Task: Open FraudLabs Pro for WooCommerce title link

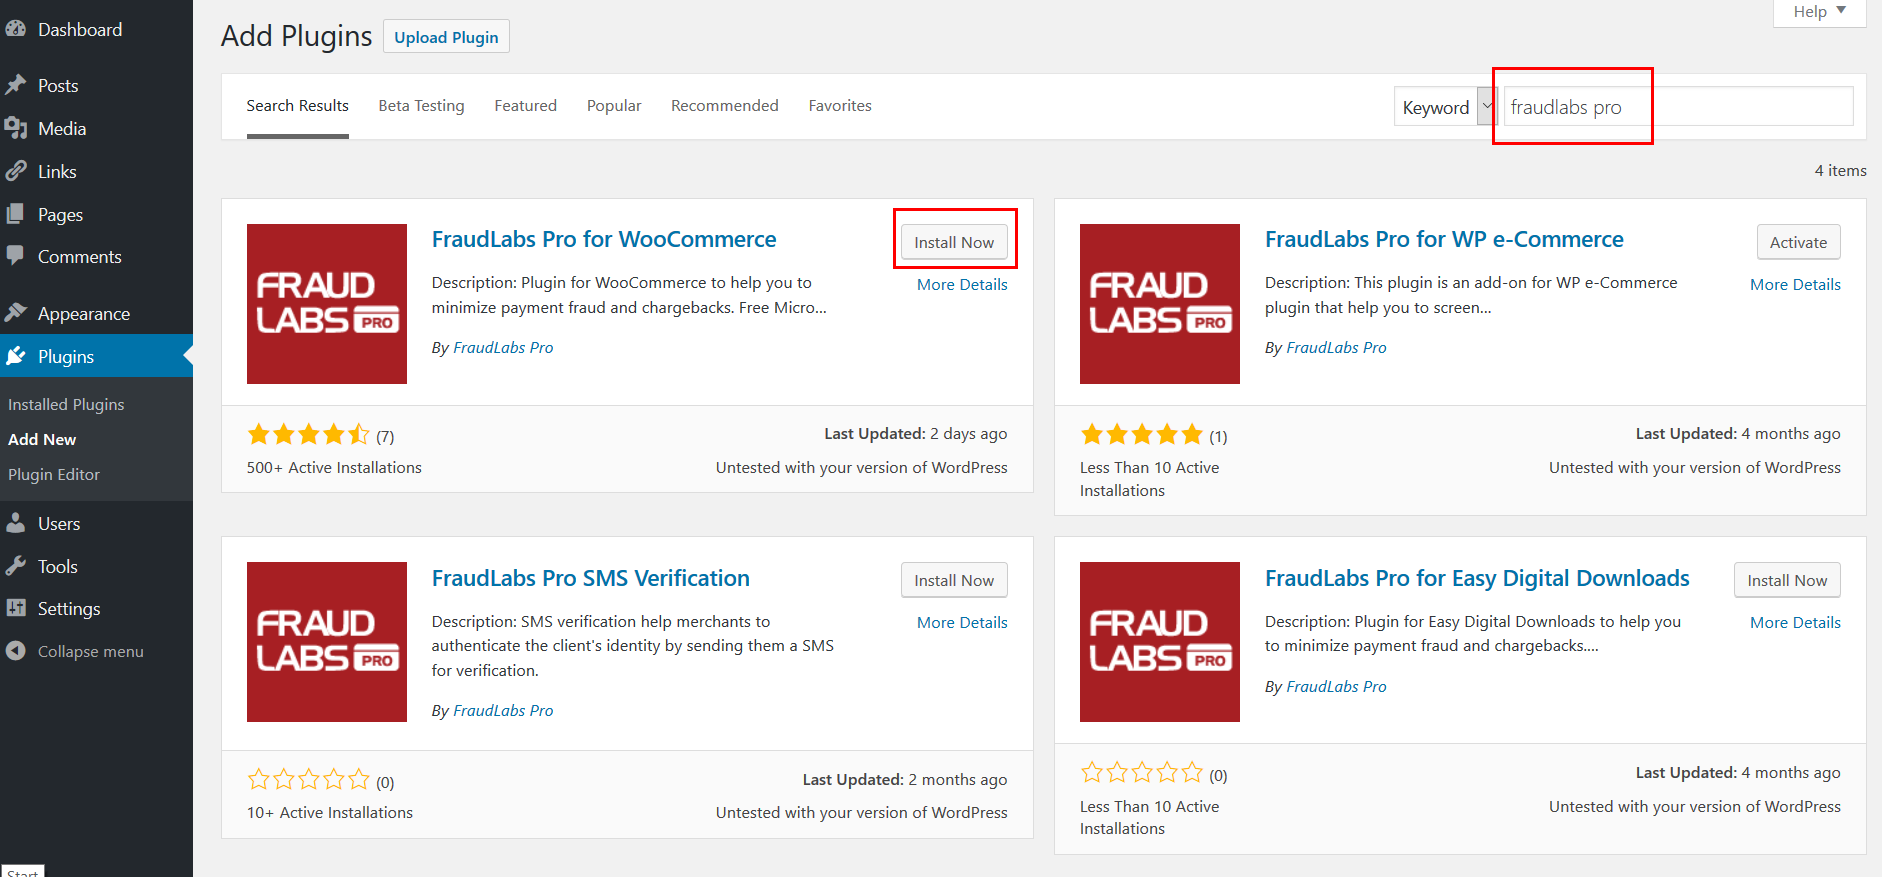Action: pyautogui.click(x=604, y=239)
